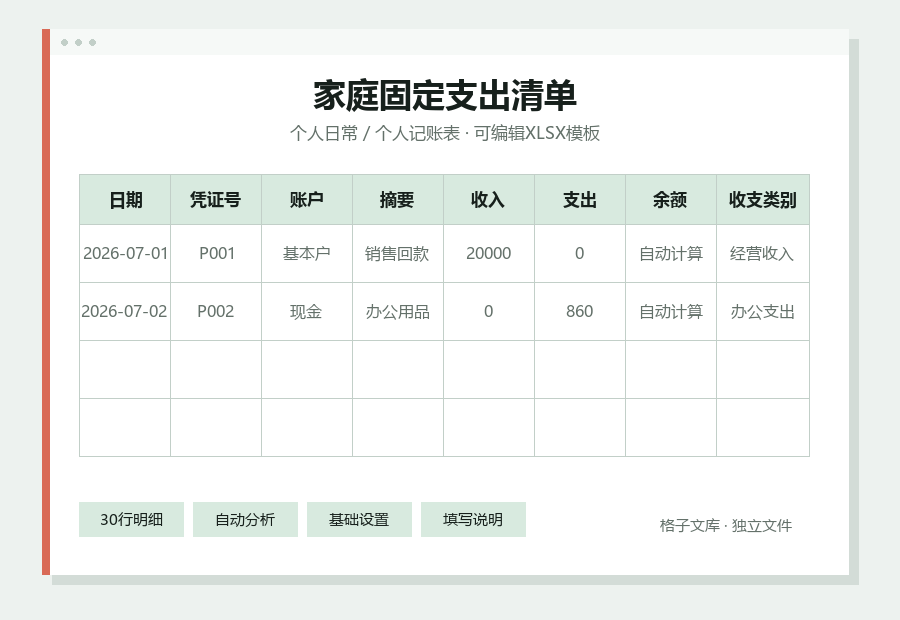Click the income cell 0 in P002 row
900x620 pixels.
point(489,312)
